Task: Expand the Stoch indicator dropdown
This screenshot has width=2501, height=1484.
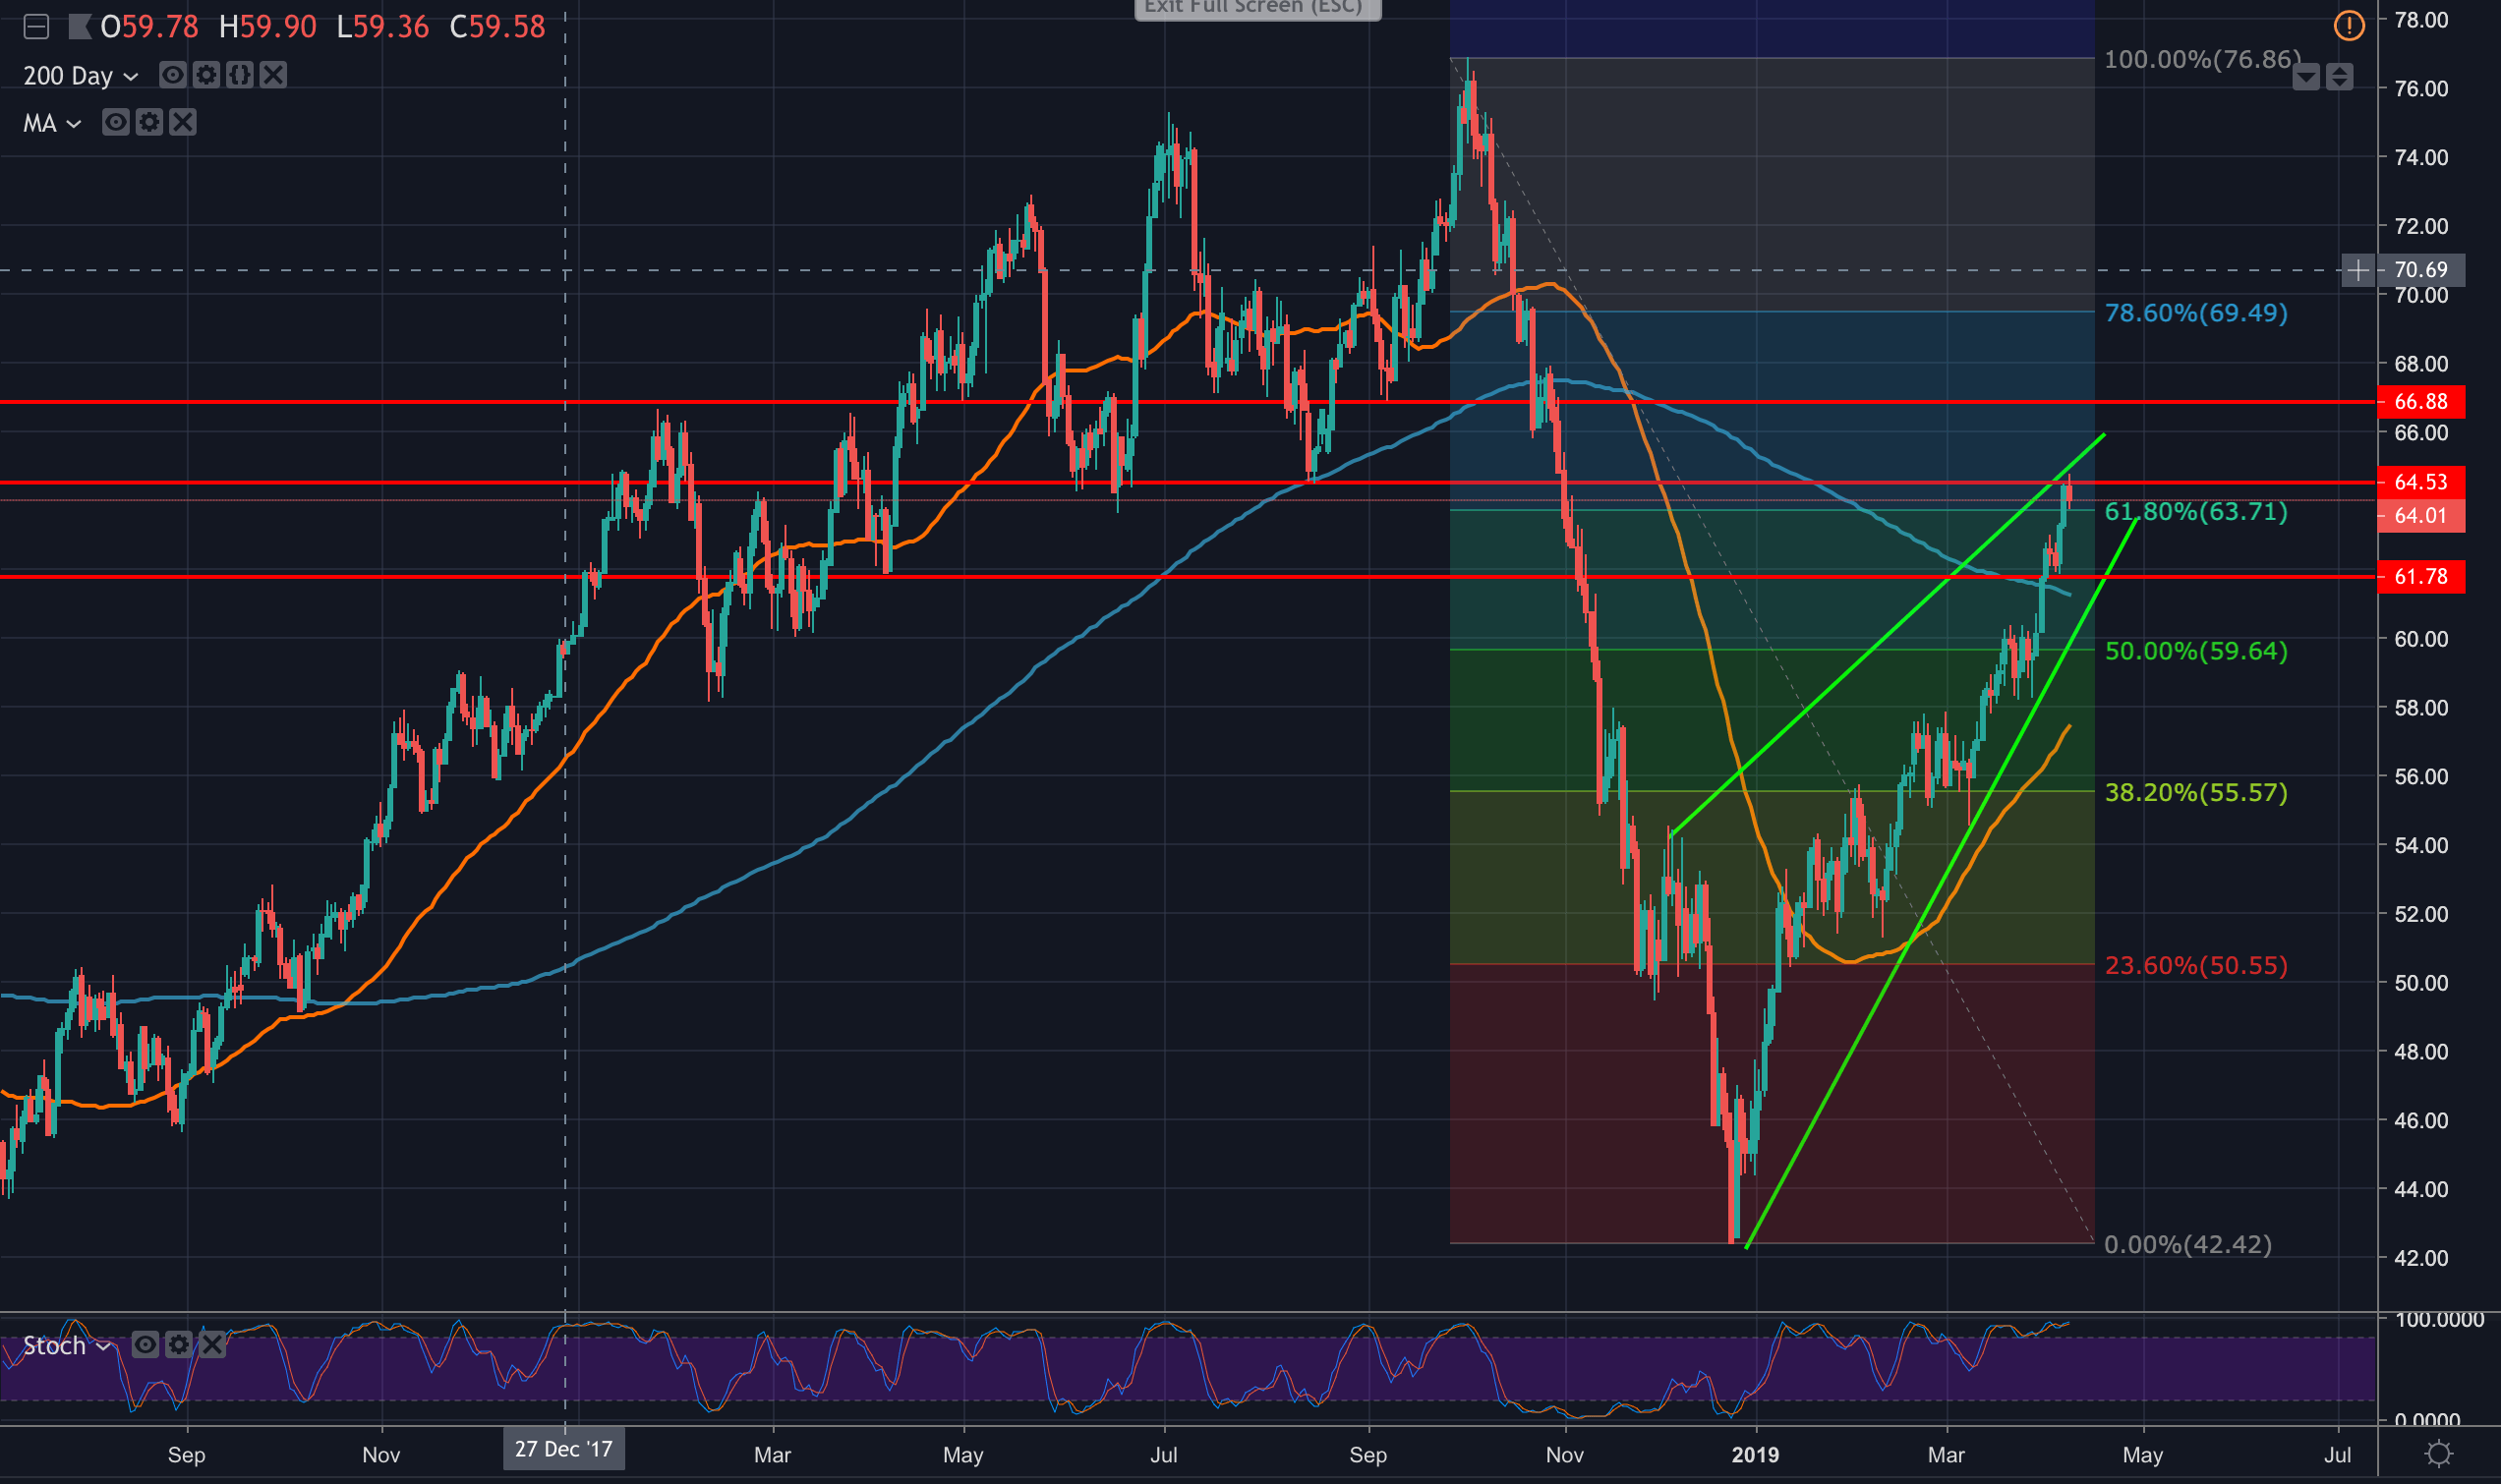Action: point(102,1347)
